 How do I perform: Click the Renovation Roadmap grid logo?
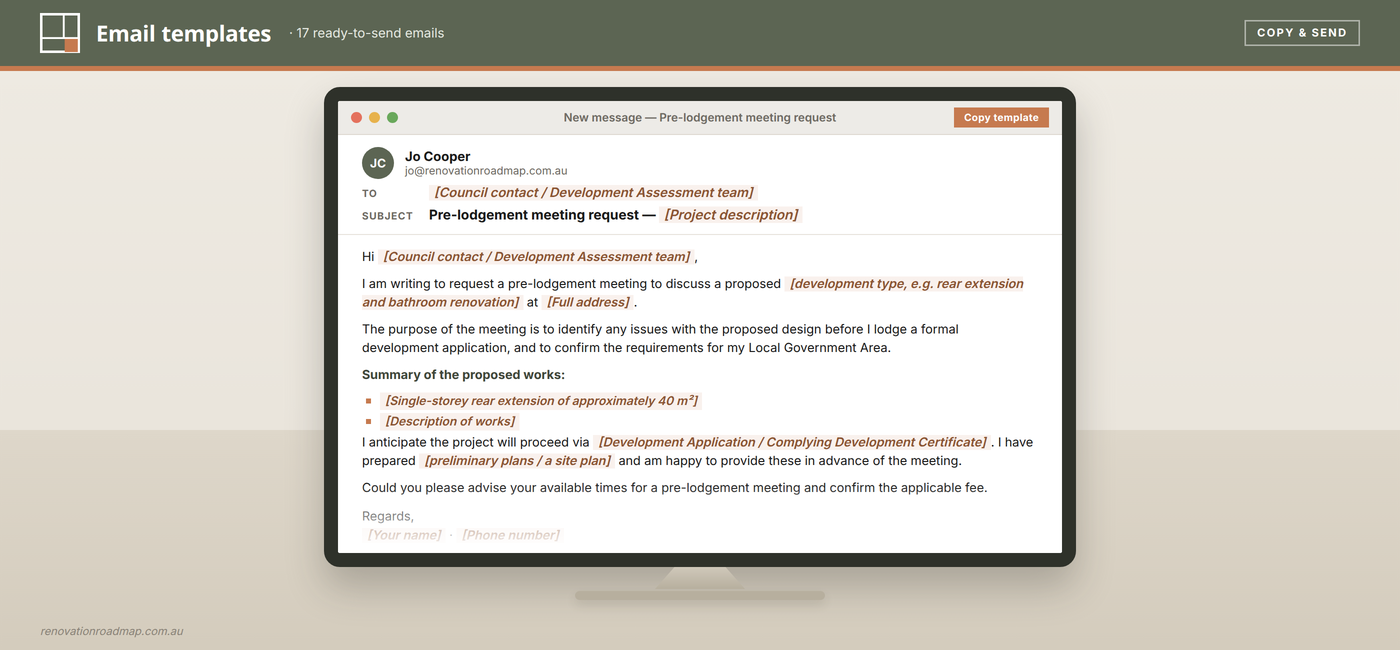[60, 33]
